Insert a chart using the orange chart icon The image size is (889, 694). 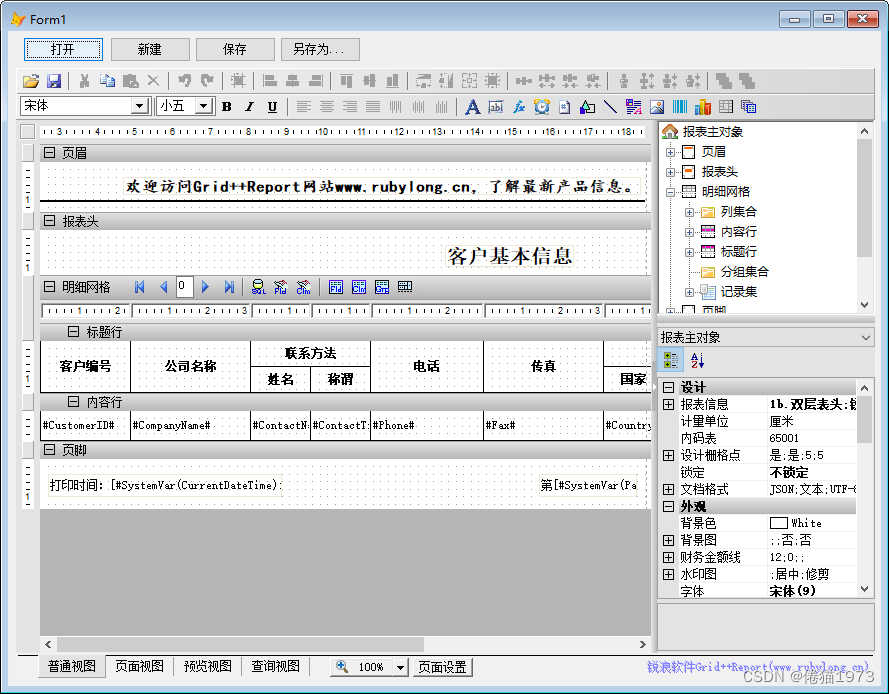coord(701,108)
